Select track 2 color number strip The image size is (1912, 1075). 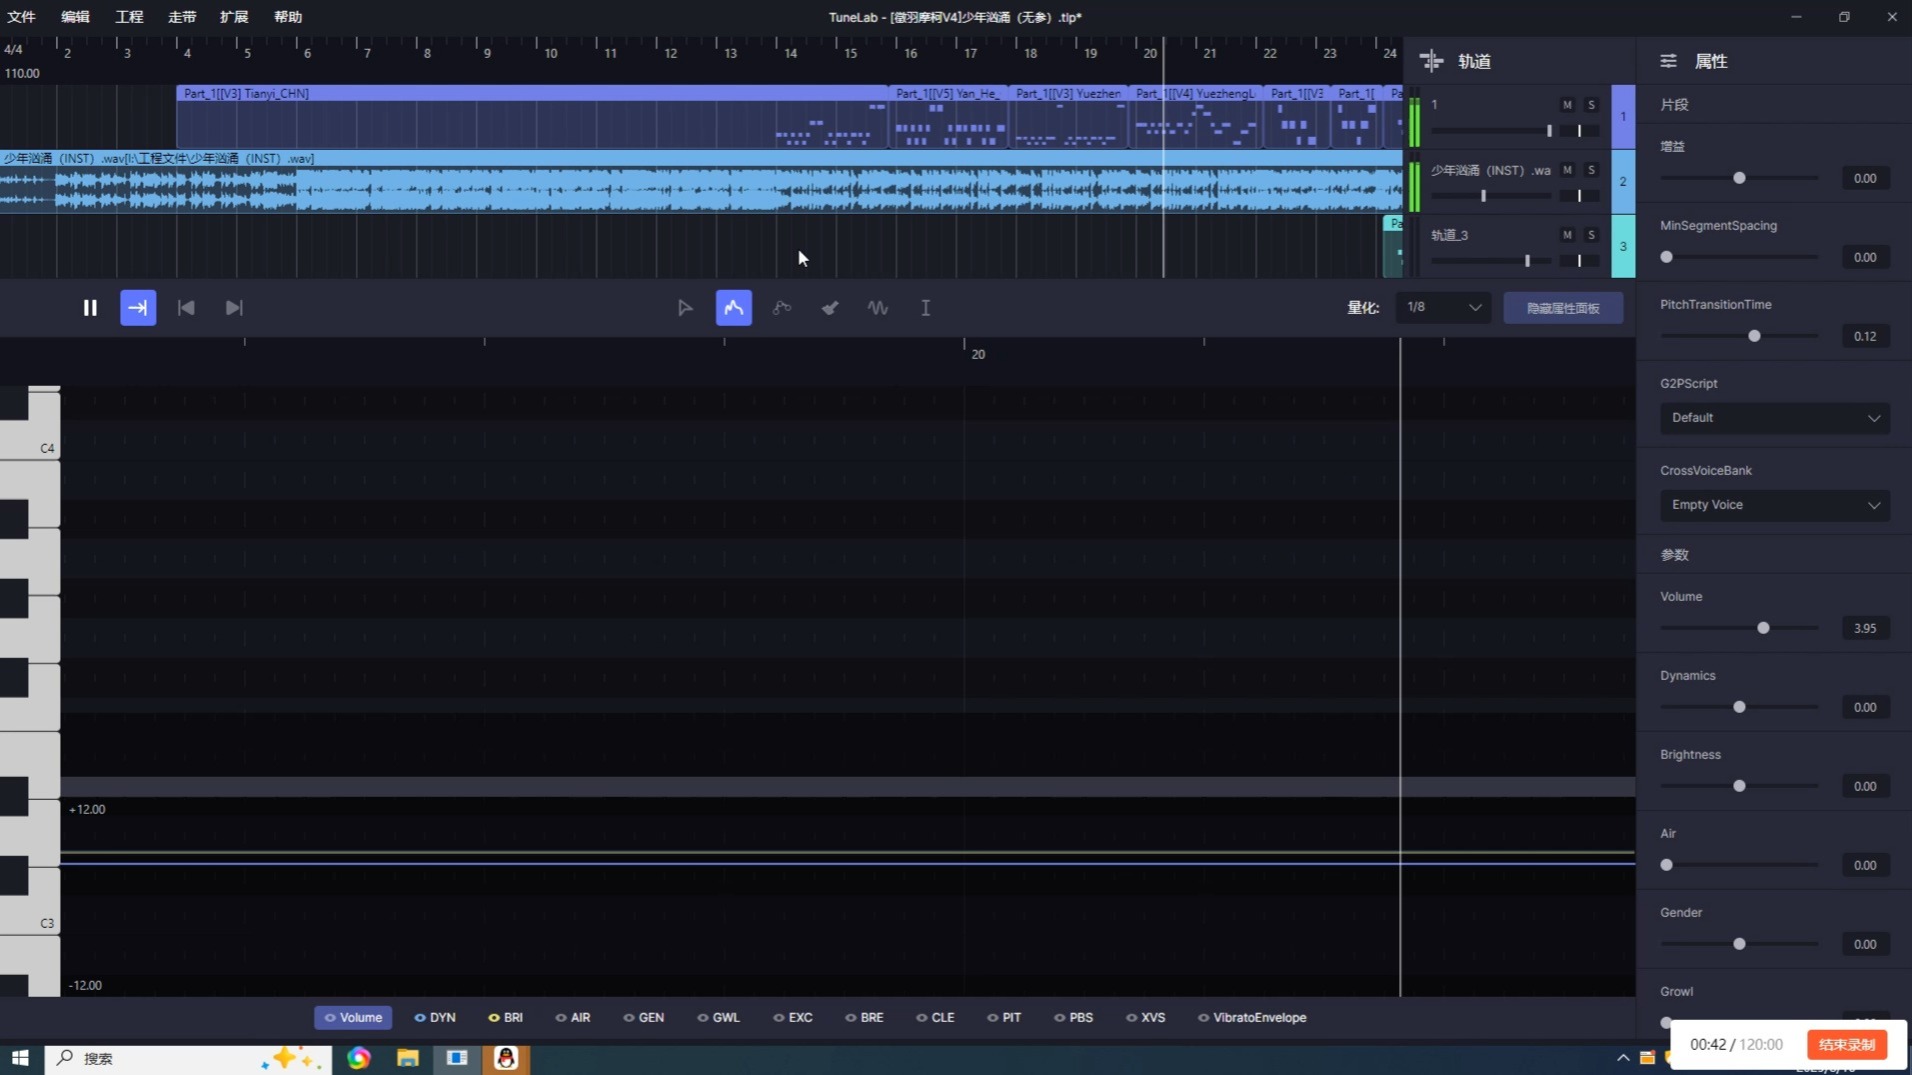click(1623, 182)
